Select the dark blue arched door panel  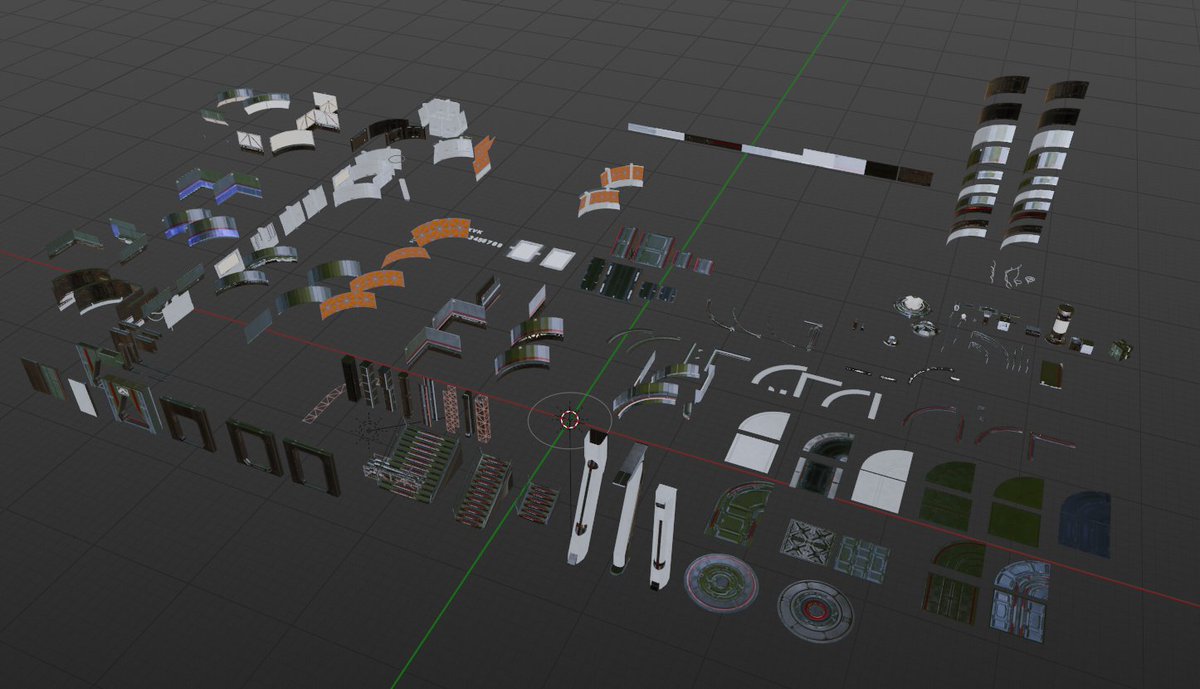pos(1084,523)
